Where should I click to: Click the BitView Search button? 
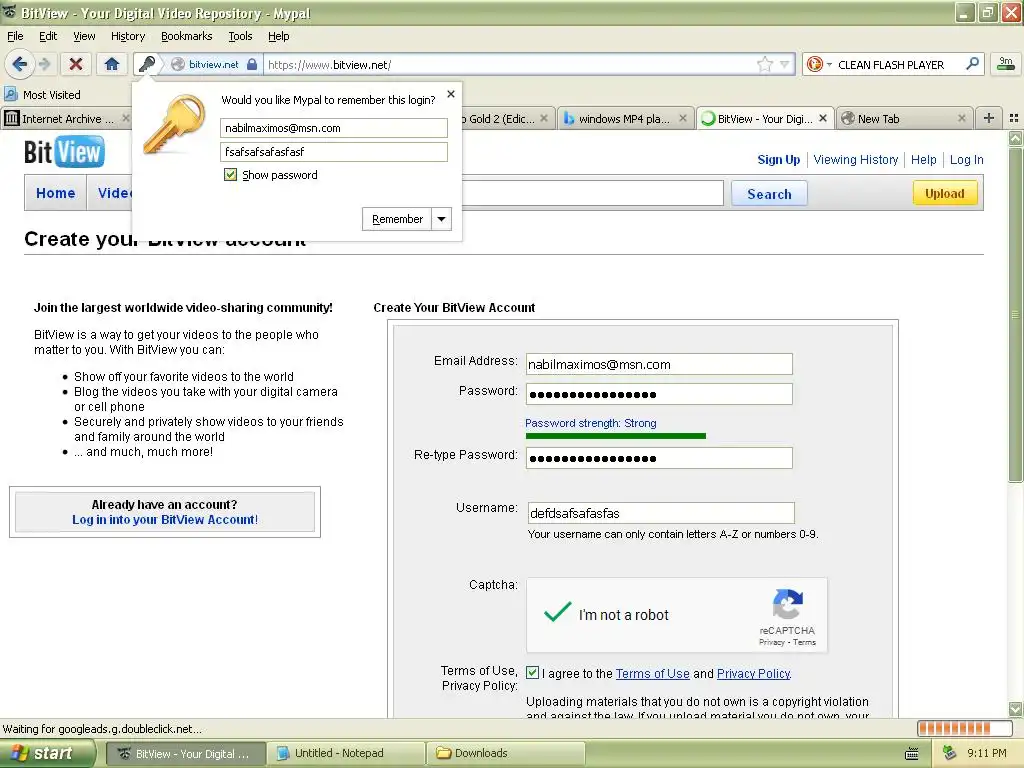[x=769, y=194]
